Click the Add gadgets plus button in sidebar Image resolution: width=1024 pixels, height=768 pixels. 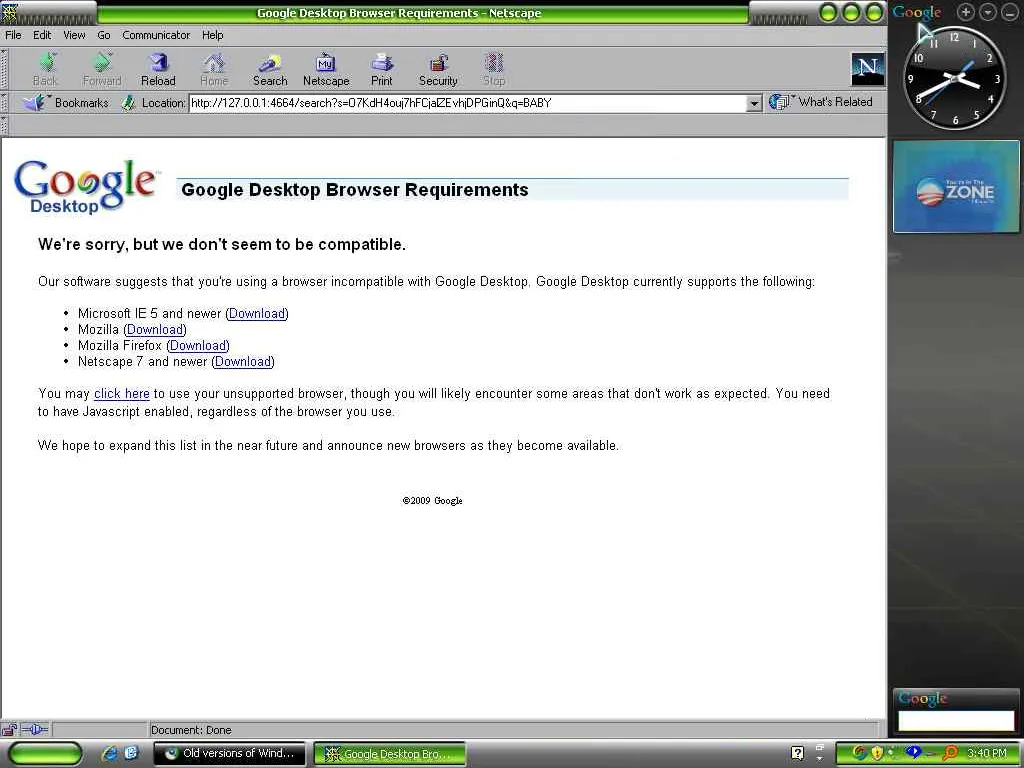point(966,12)
